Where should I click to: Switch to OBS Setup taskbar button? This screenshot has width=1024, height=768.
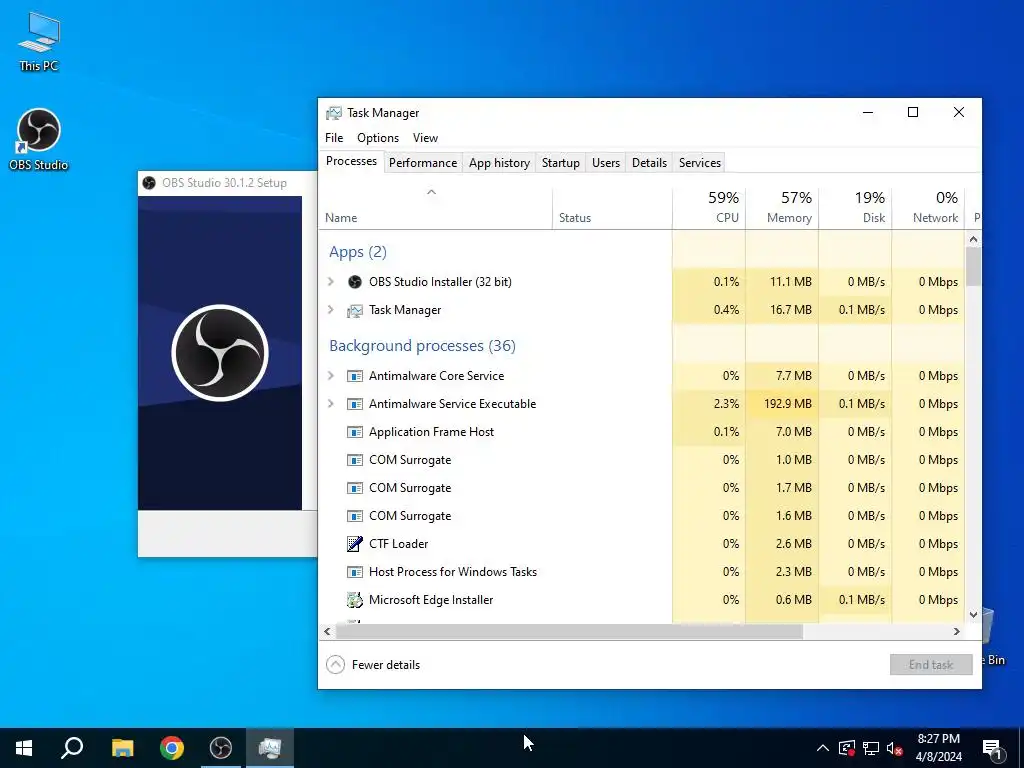221,748
